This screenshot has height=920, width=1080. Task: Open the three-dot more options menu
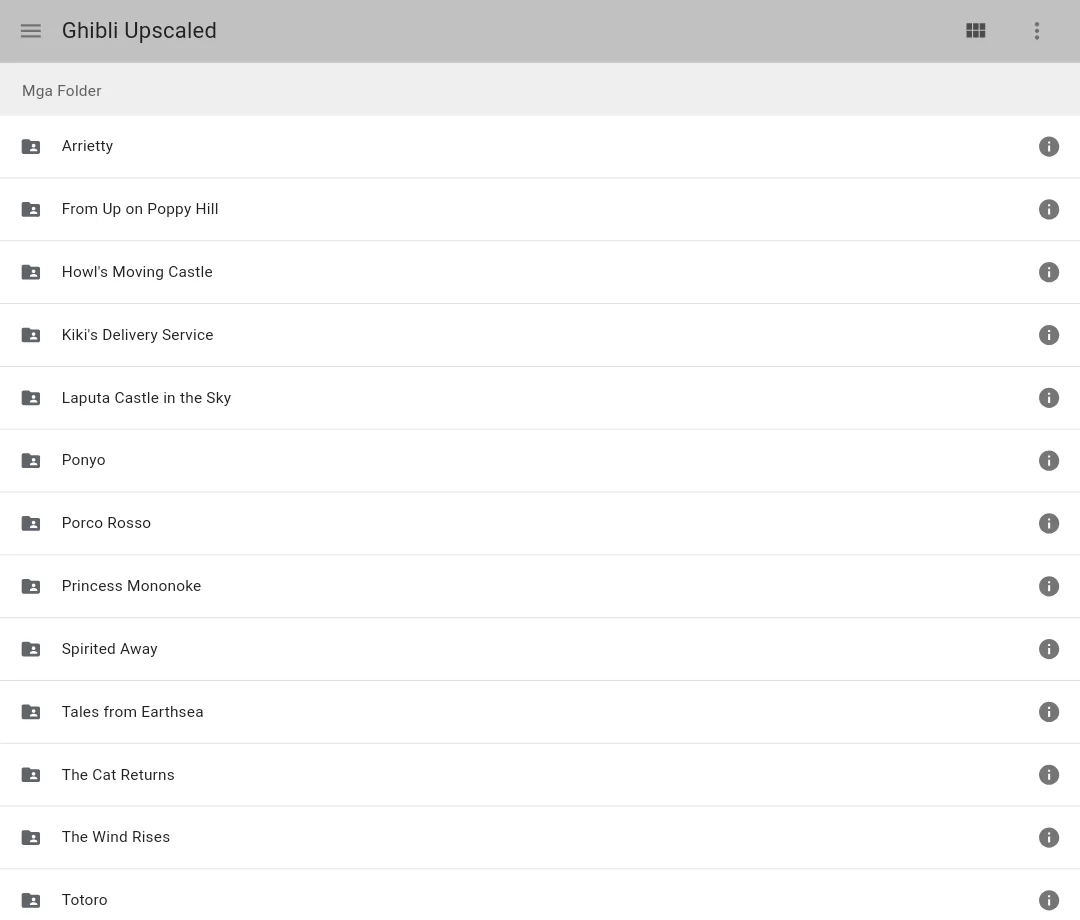[x=1037, y=31]
